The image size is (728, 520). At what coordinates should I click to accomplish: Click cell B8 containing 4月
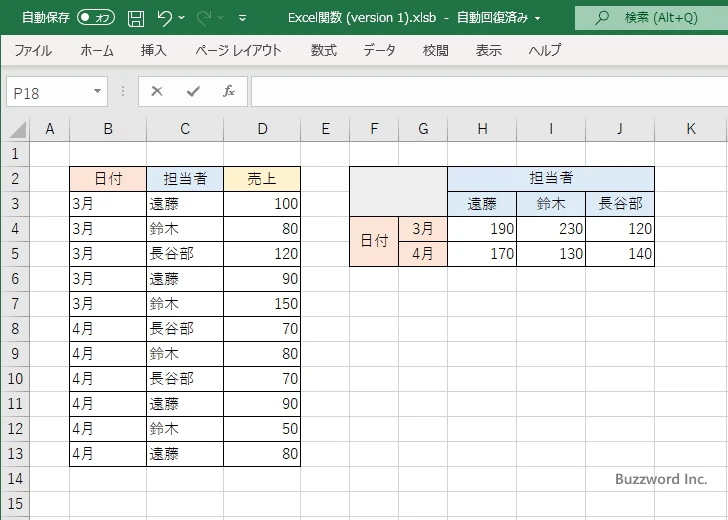pyautogui.click(x=108, y=329)
